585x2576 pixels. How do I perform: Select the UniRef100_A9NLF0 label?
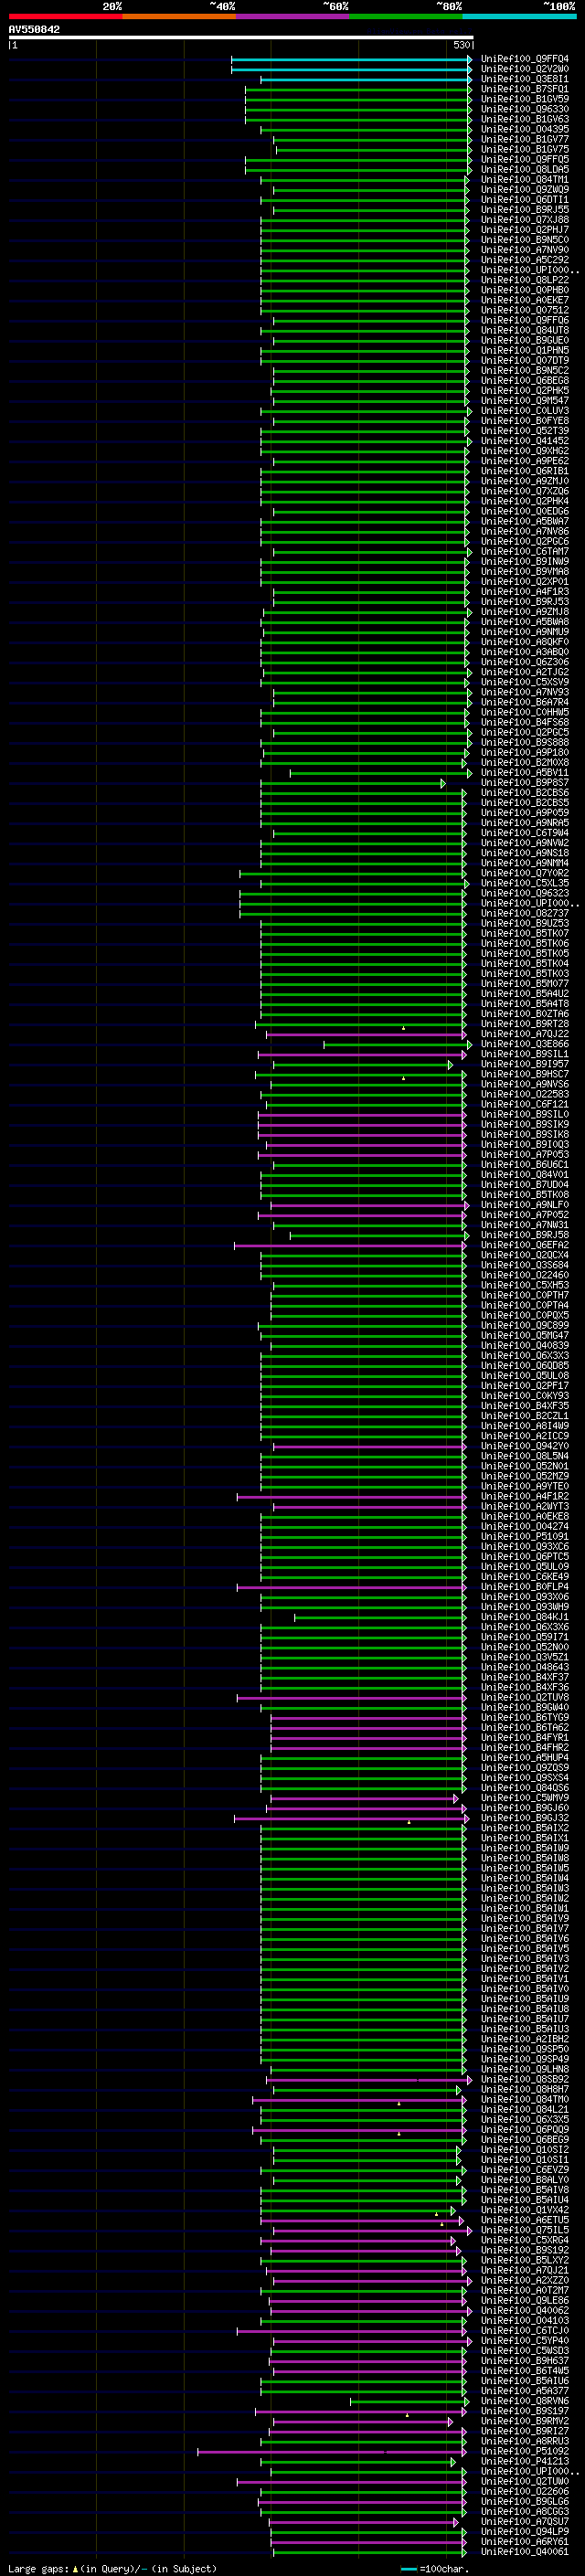tap(524, 1205)
